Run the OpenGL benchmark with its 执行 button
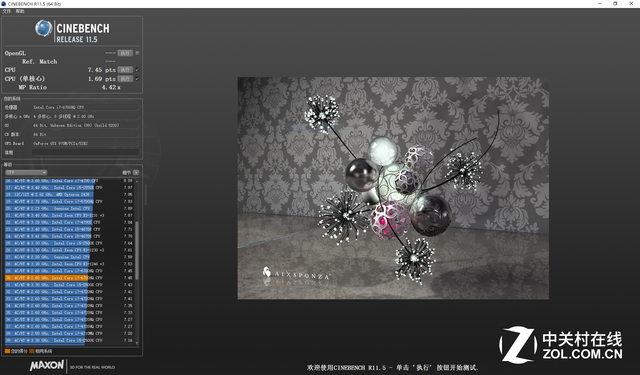This screenshot has height=375, width=640. point(125,53)
